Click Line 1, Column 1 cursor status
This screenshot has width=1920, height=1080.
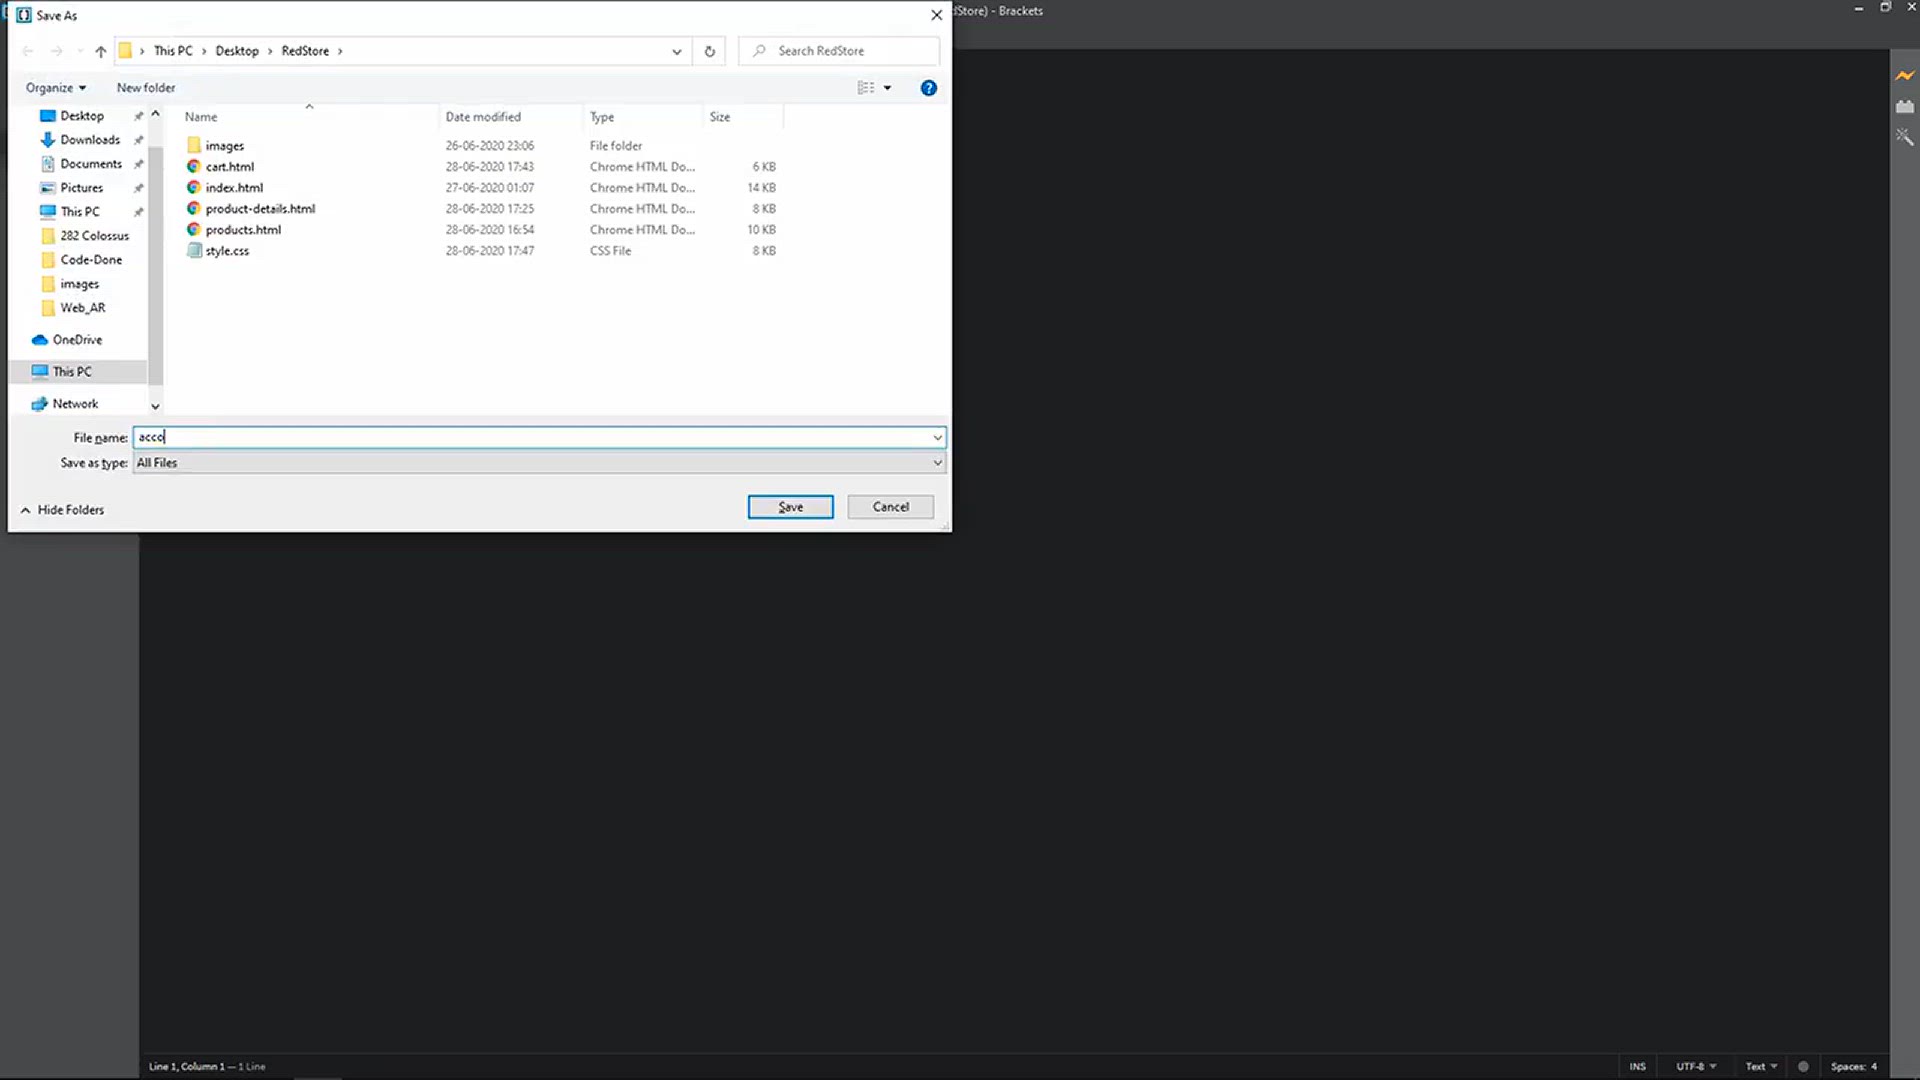pyautogui.click(x=186, y=1067)
